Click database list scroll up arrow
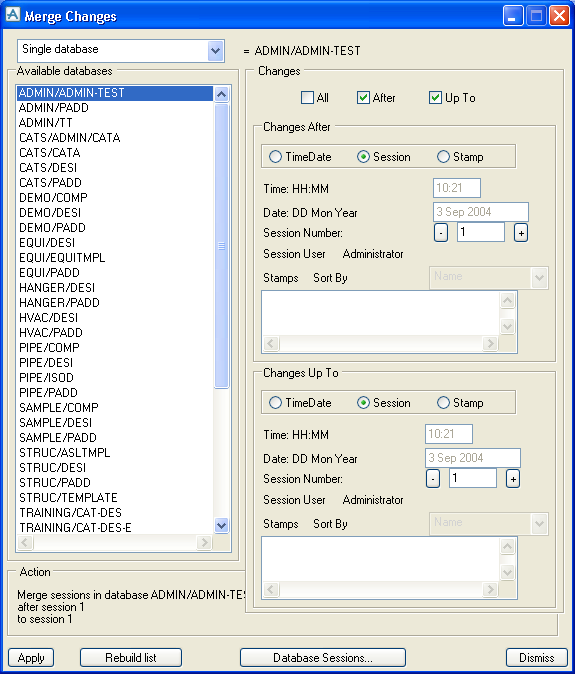This screenshot has width=575, height=674. [x=221, y=94]
